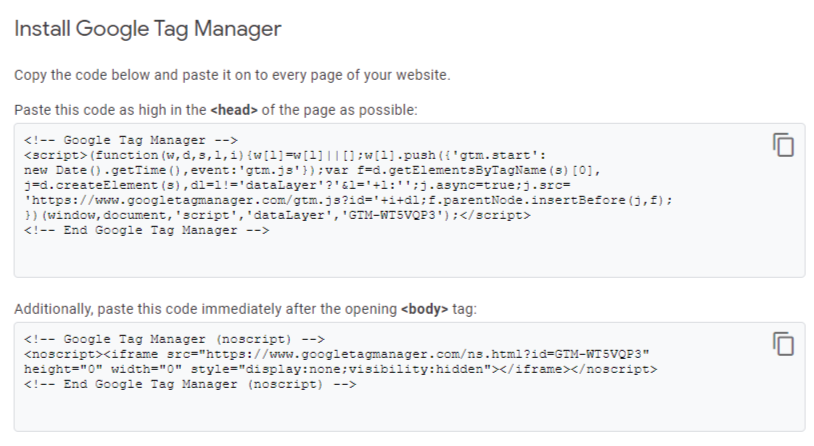The image size is (814, 446).
Task: Click the bold <body> label text
Action: point(424,309)
